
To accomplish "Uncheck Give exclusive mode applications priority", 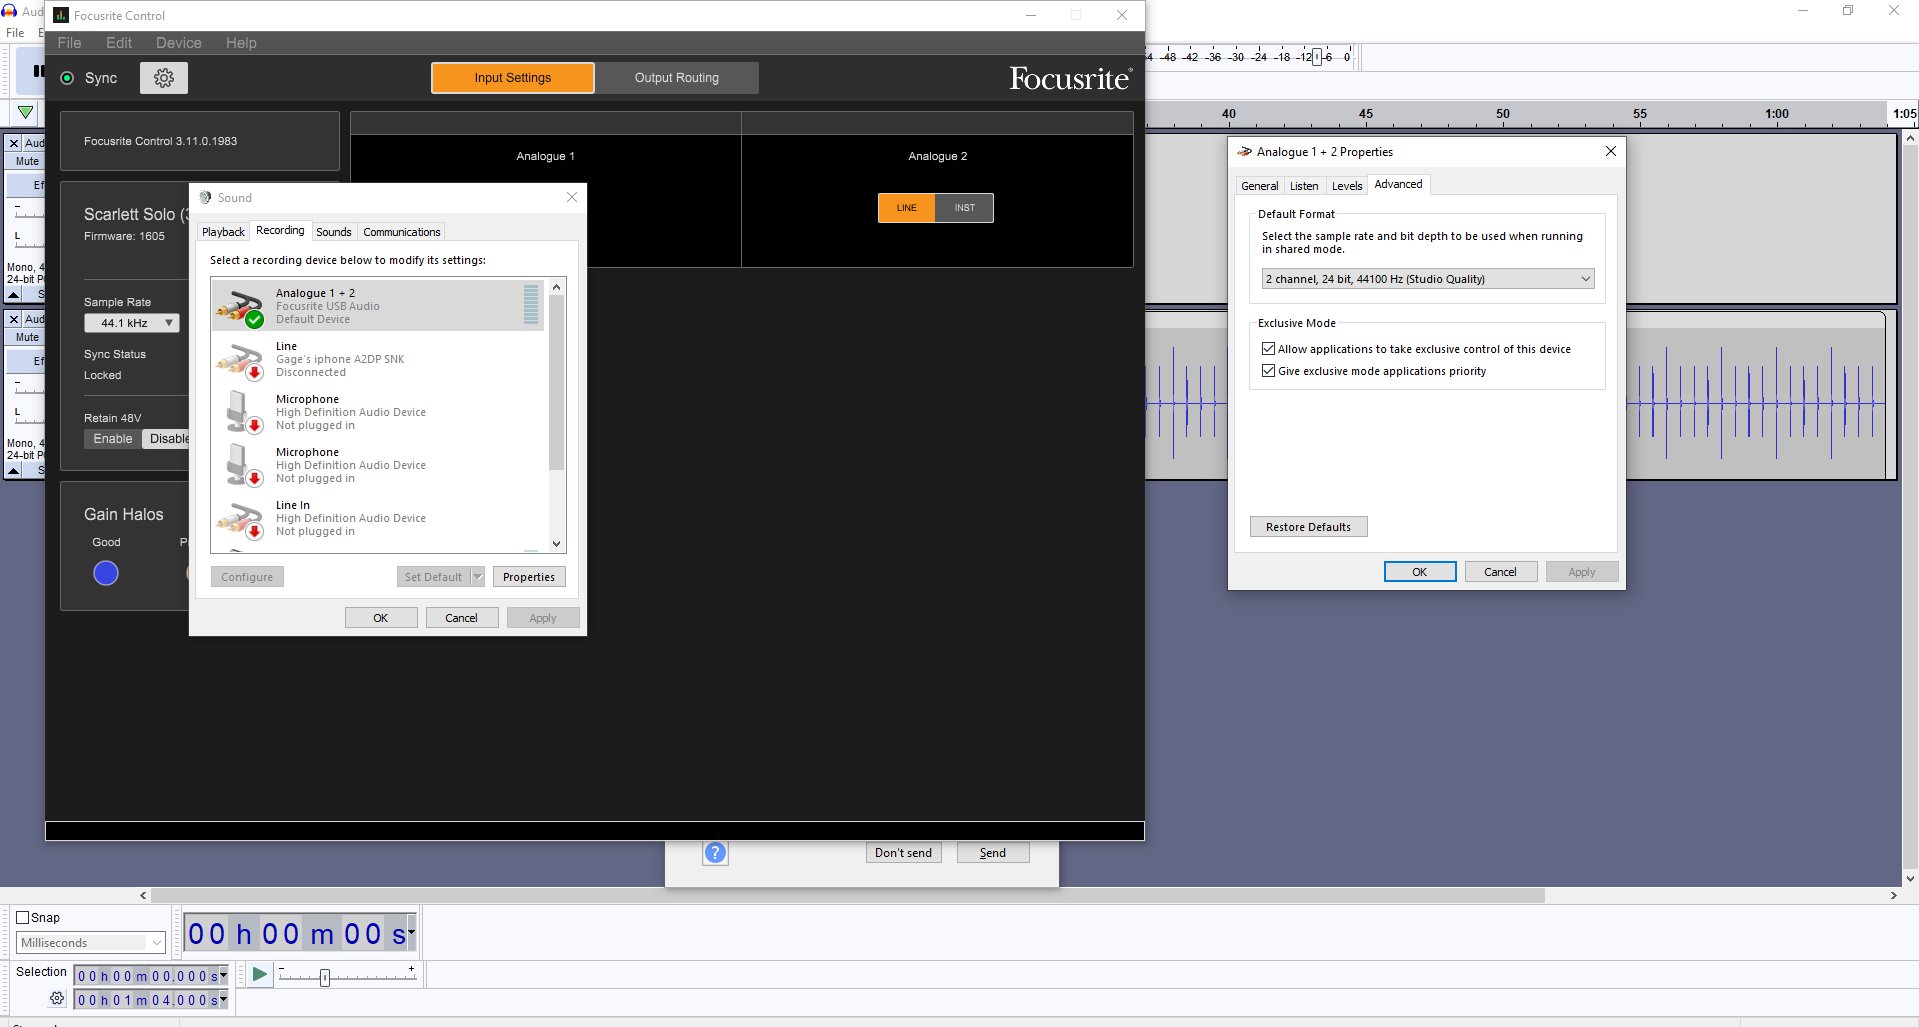I will [1269, 371].
